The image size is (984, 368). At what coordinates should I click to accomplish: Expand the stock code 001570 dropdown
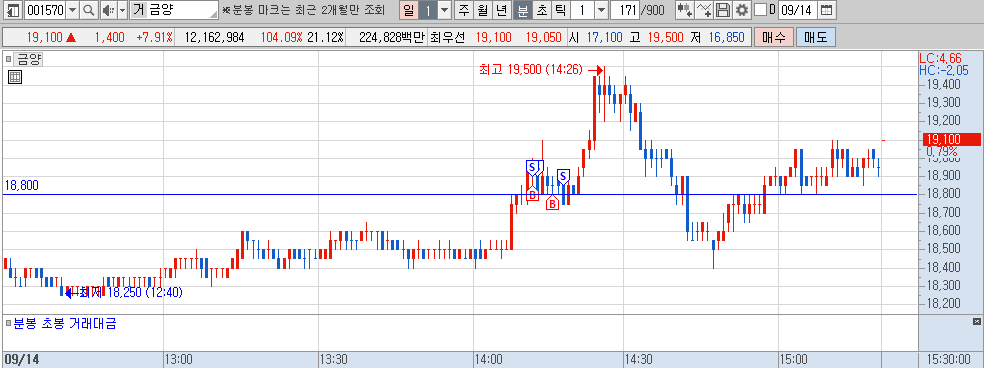(72, 10)
